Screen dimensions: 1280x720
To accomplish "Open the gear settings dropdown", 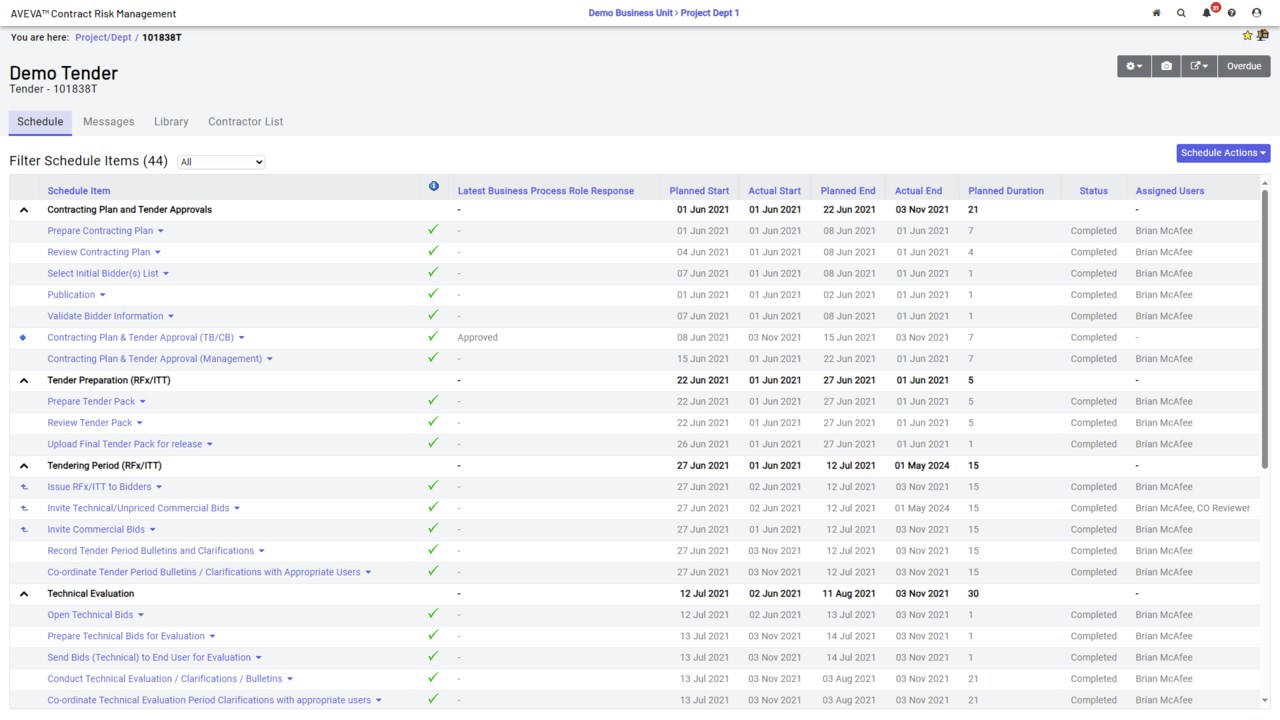I will [x=1134, y=66].
